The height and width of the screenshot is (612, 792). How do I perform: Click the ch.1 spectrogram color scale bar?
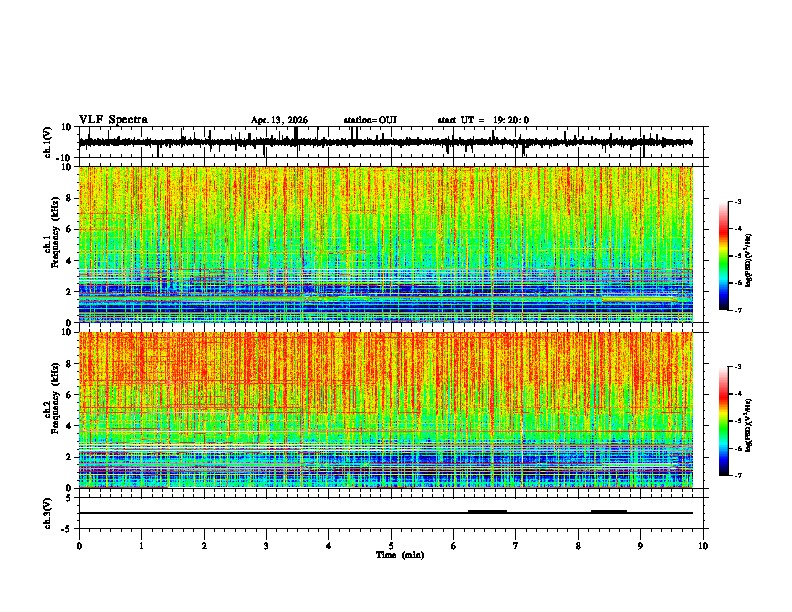coord(724,256)
